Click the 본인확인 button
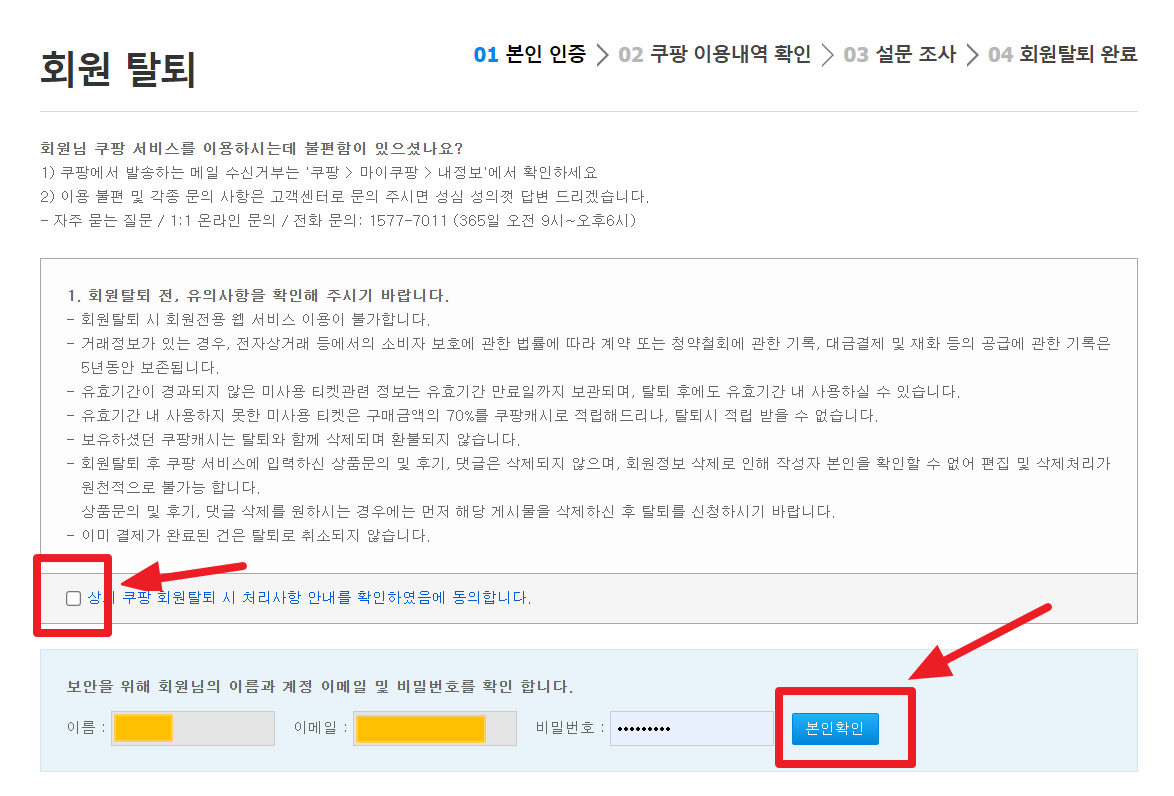 click(835, 729)
